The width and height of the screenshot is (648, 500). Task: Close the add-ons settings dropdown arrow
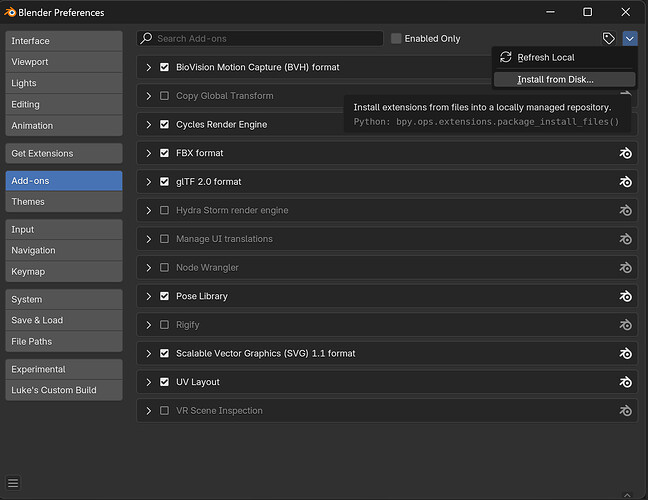(630, 39)
